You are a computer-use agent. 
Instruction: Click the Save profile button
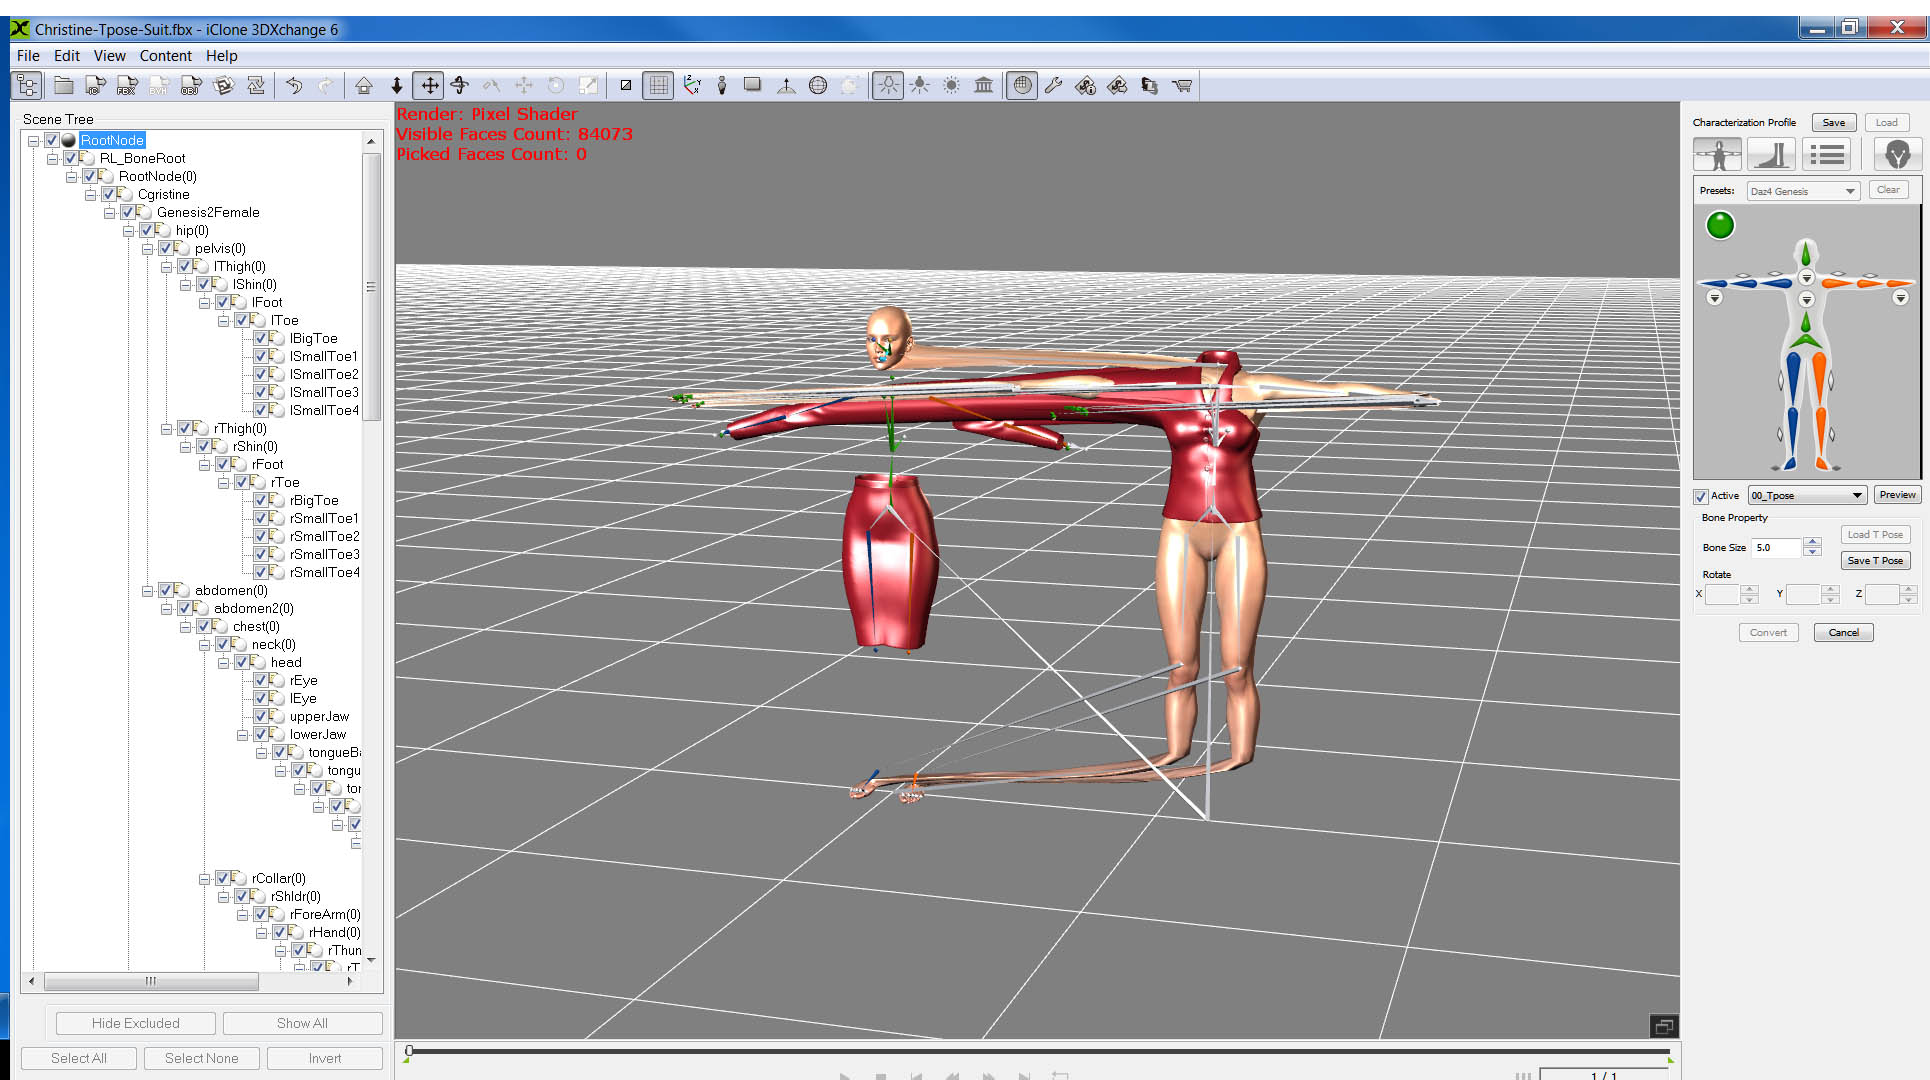click(1834, 122)
